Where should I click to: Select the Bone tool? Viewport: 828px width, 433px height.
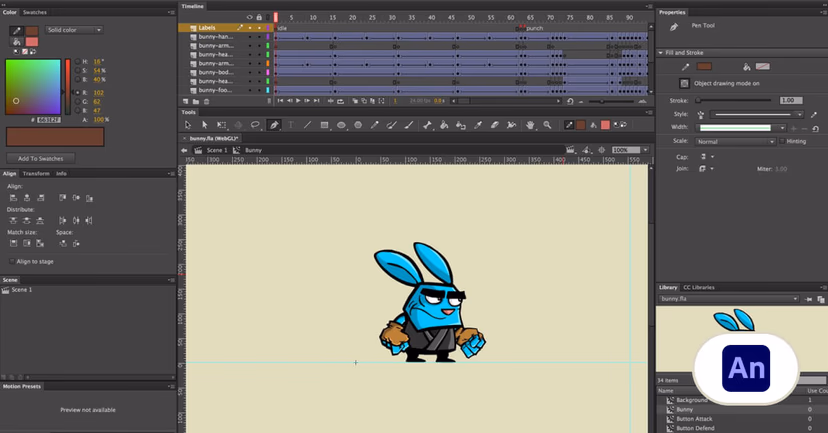[427, 125]
